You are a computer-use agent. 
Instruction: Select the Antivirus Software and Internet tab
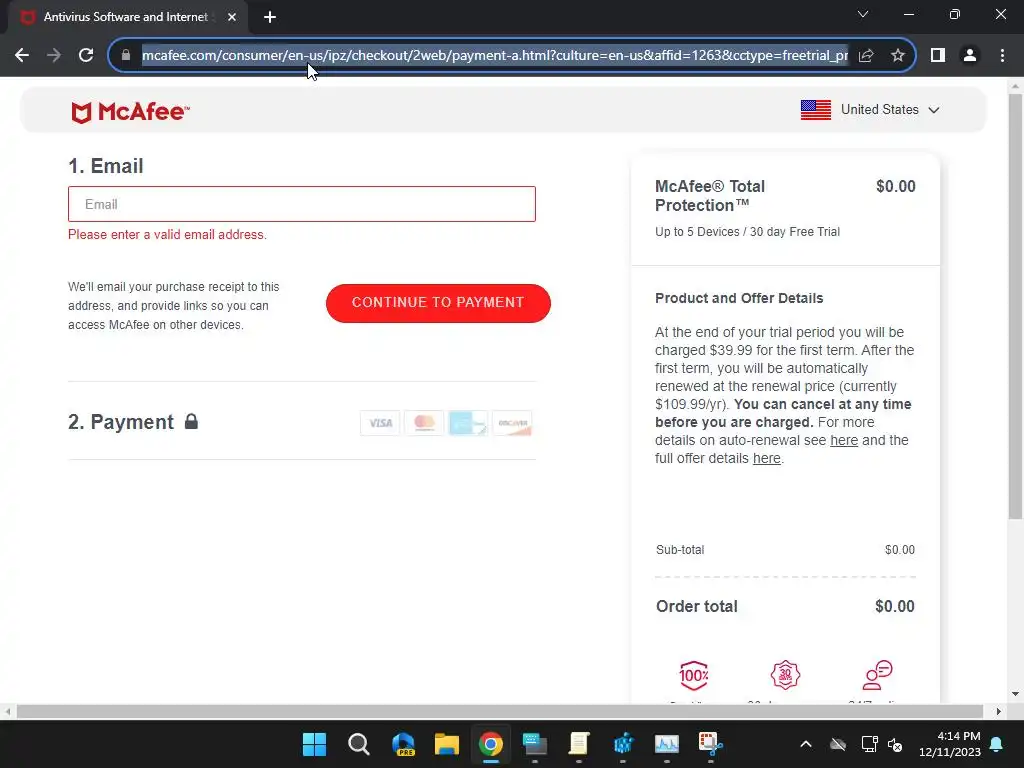[127, 17]
